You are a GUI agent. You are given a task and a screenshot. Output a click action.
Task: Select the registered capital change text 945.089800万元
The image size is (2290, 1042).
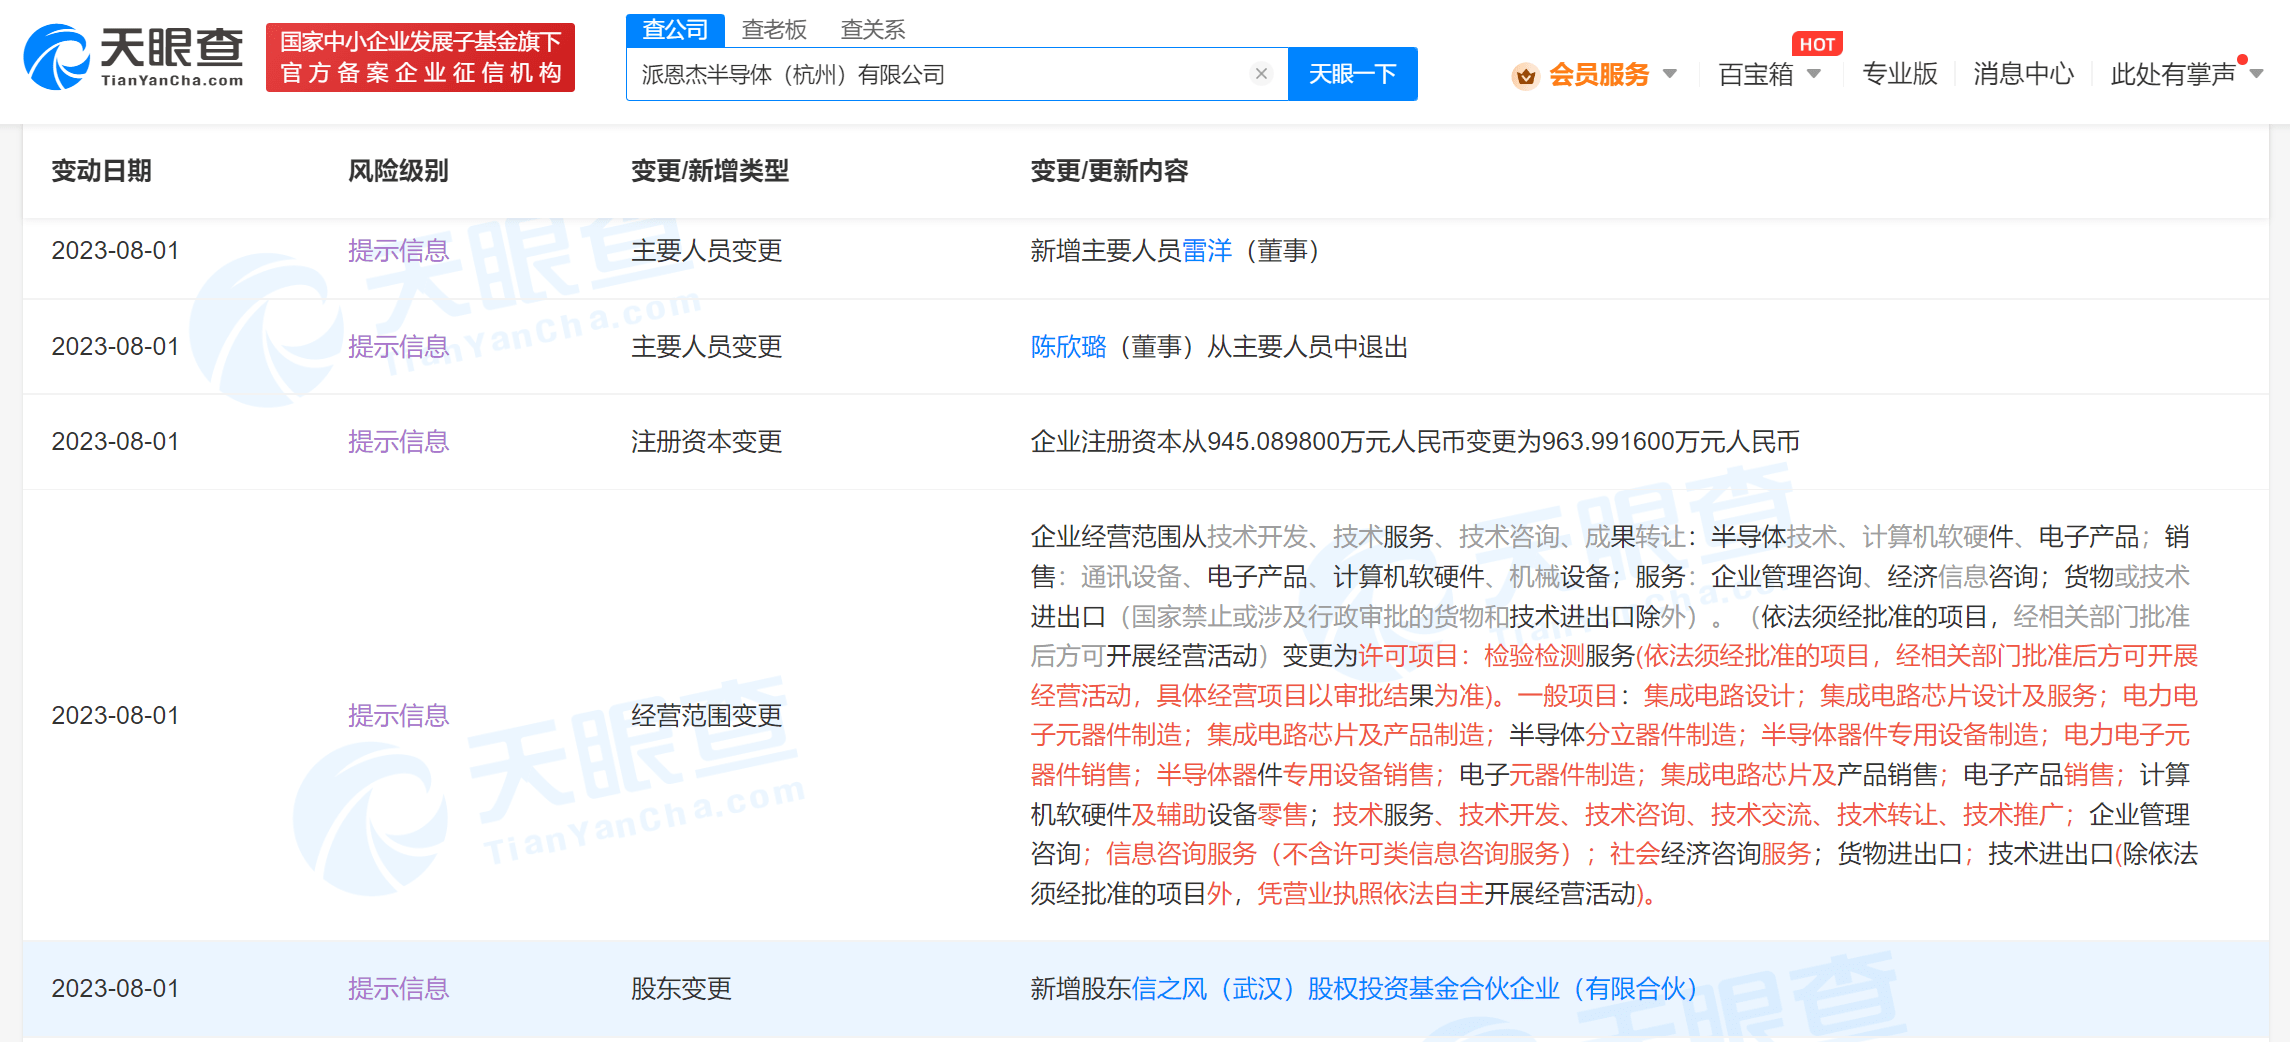[x=1298, y=442]
